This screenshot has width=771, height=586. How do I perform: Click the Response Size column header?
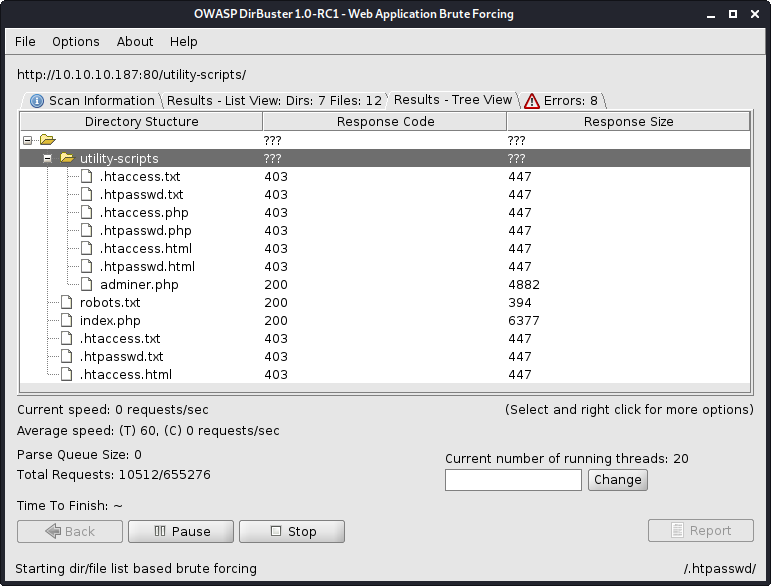pos(628,122)
